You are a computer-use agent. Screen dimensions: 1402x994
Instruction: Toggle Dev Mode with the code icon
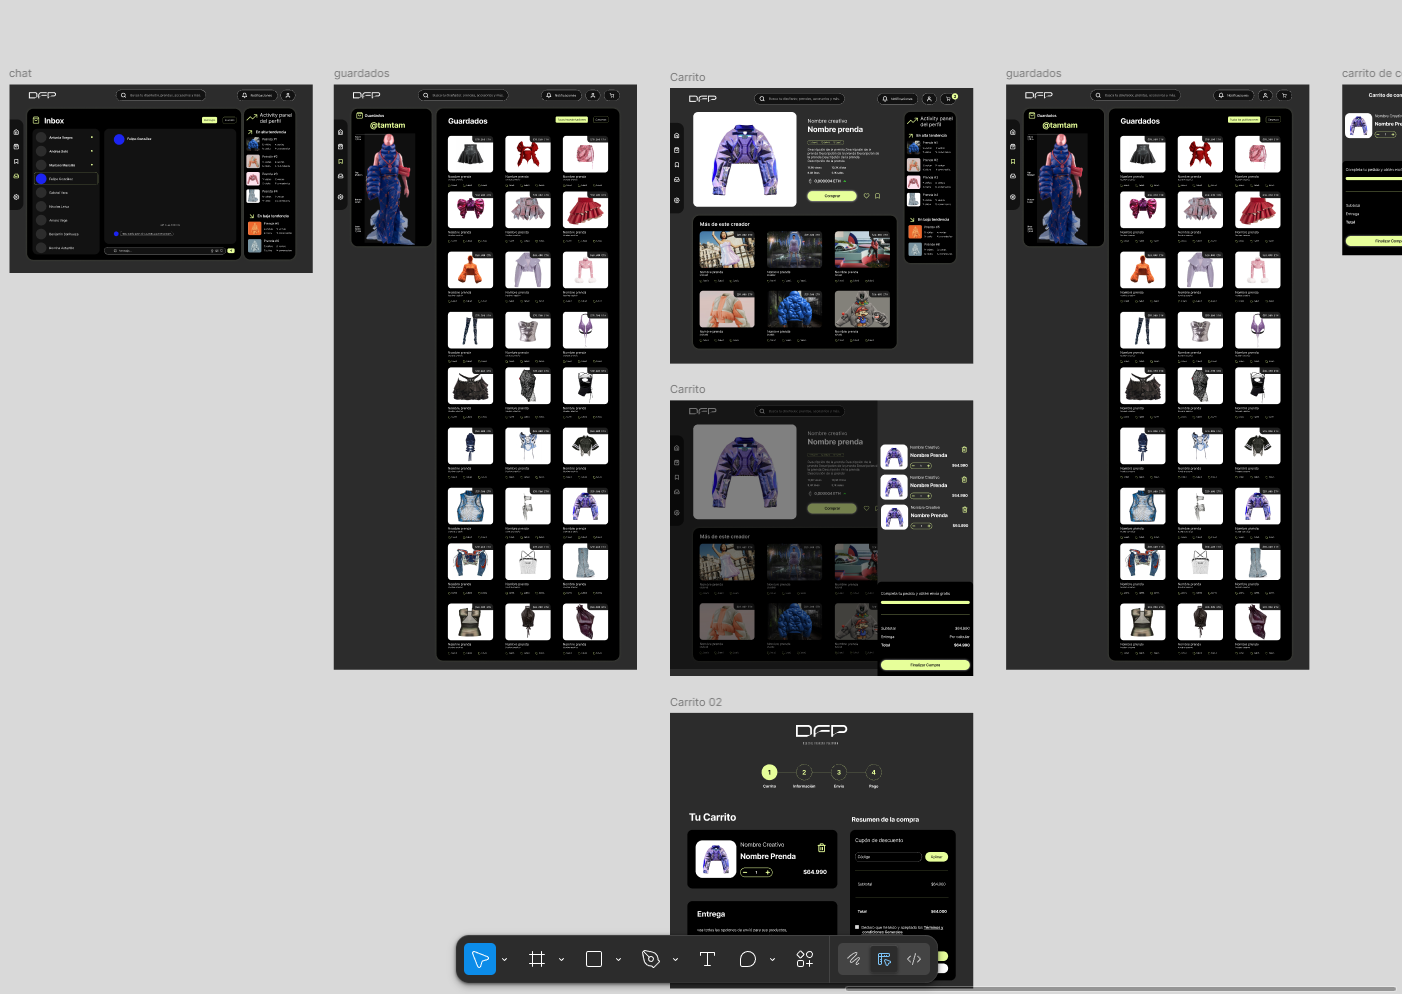click(914, 959)
